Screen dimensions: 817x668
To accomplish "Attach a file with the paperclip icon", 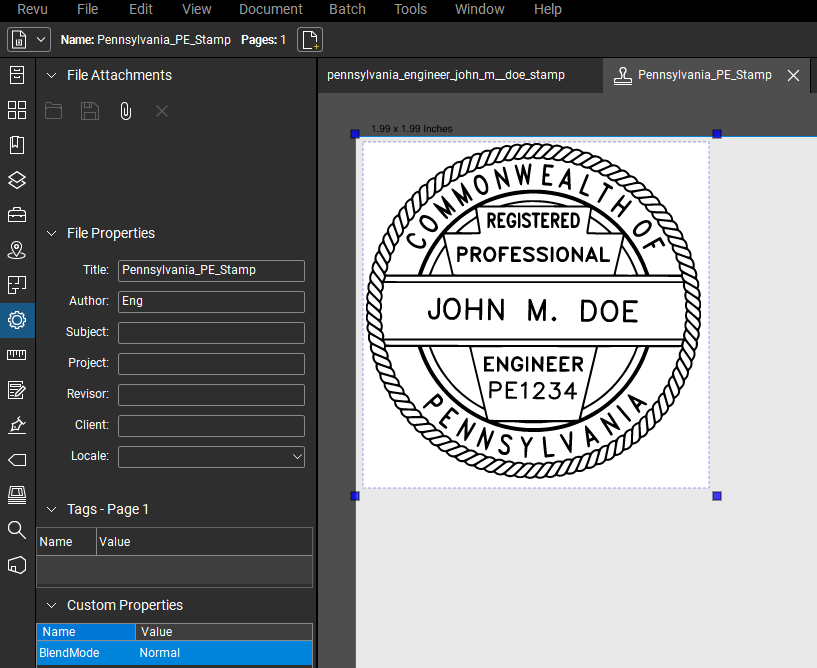I will coord(125,111).
